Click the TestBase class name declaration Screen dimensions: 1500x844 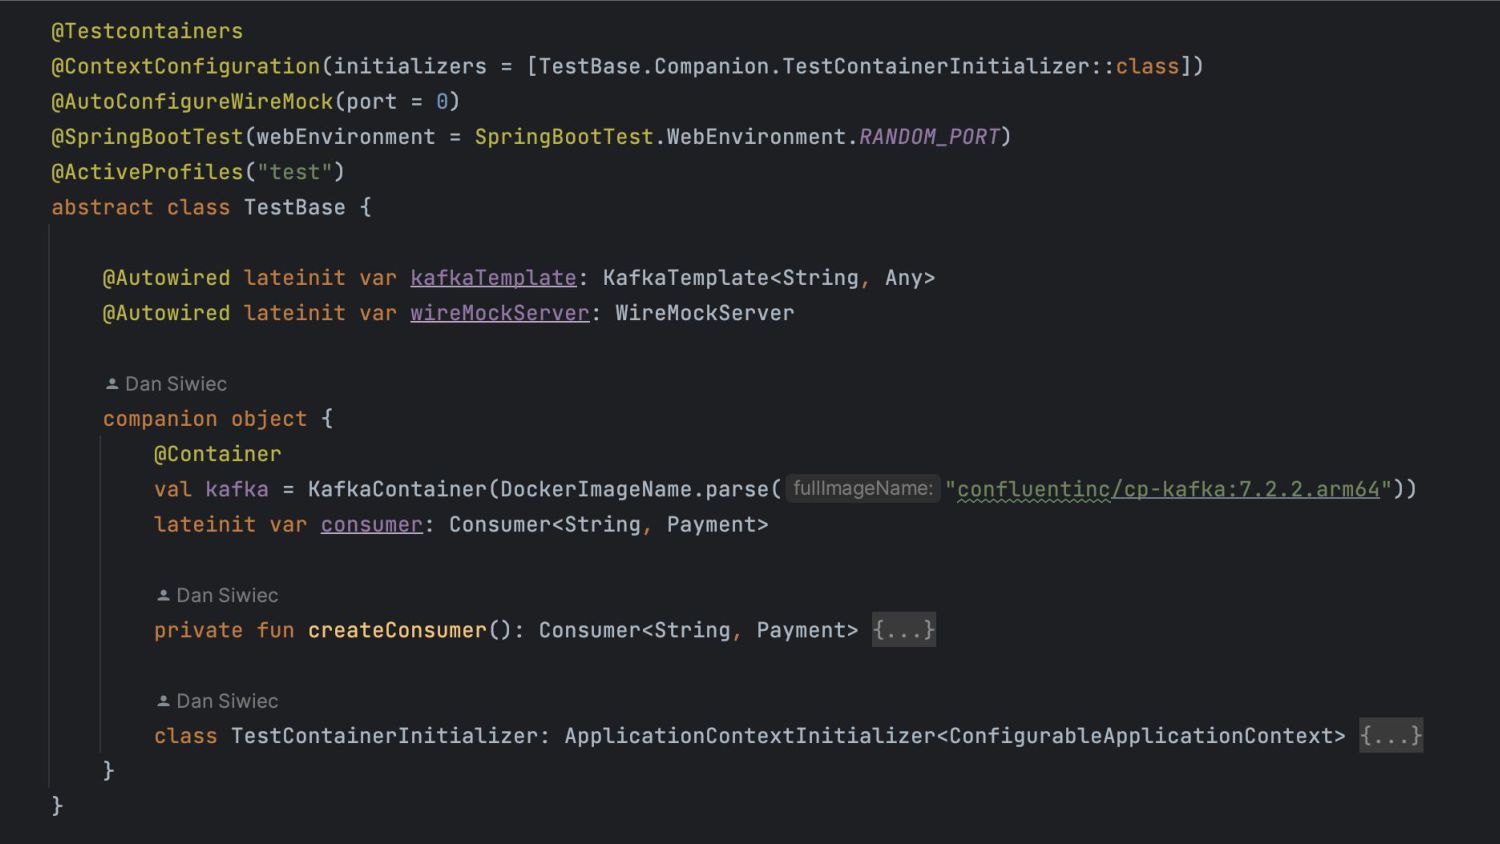tap(294, 207)
